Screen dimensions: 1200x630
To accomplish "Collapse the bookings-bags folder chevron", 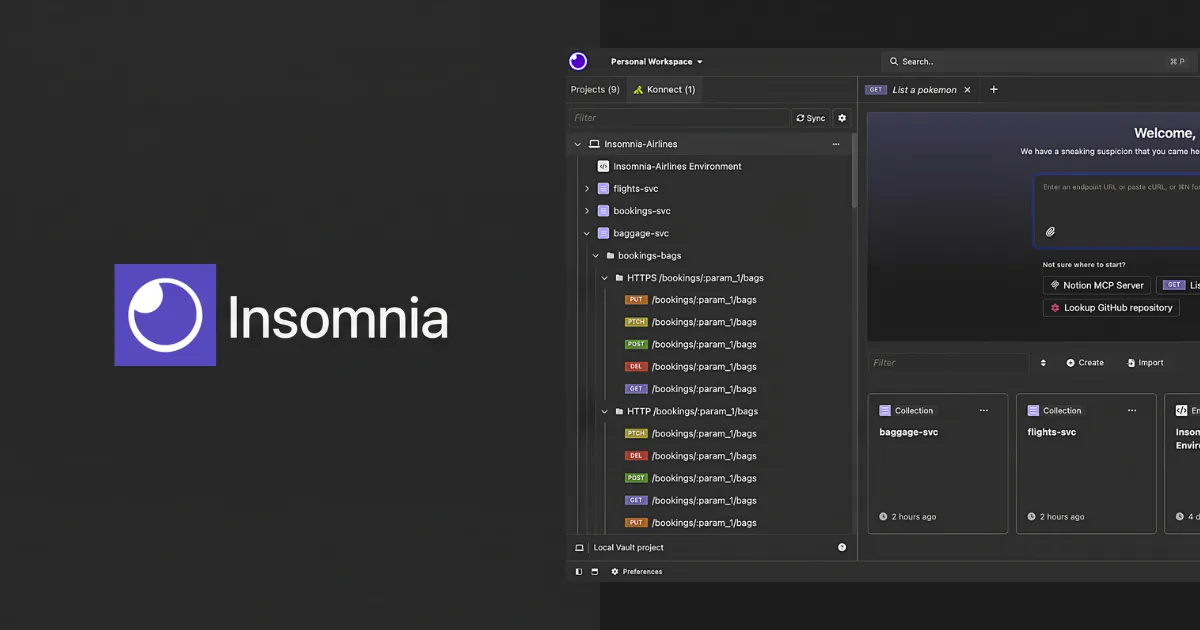I will [596, 256].
